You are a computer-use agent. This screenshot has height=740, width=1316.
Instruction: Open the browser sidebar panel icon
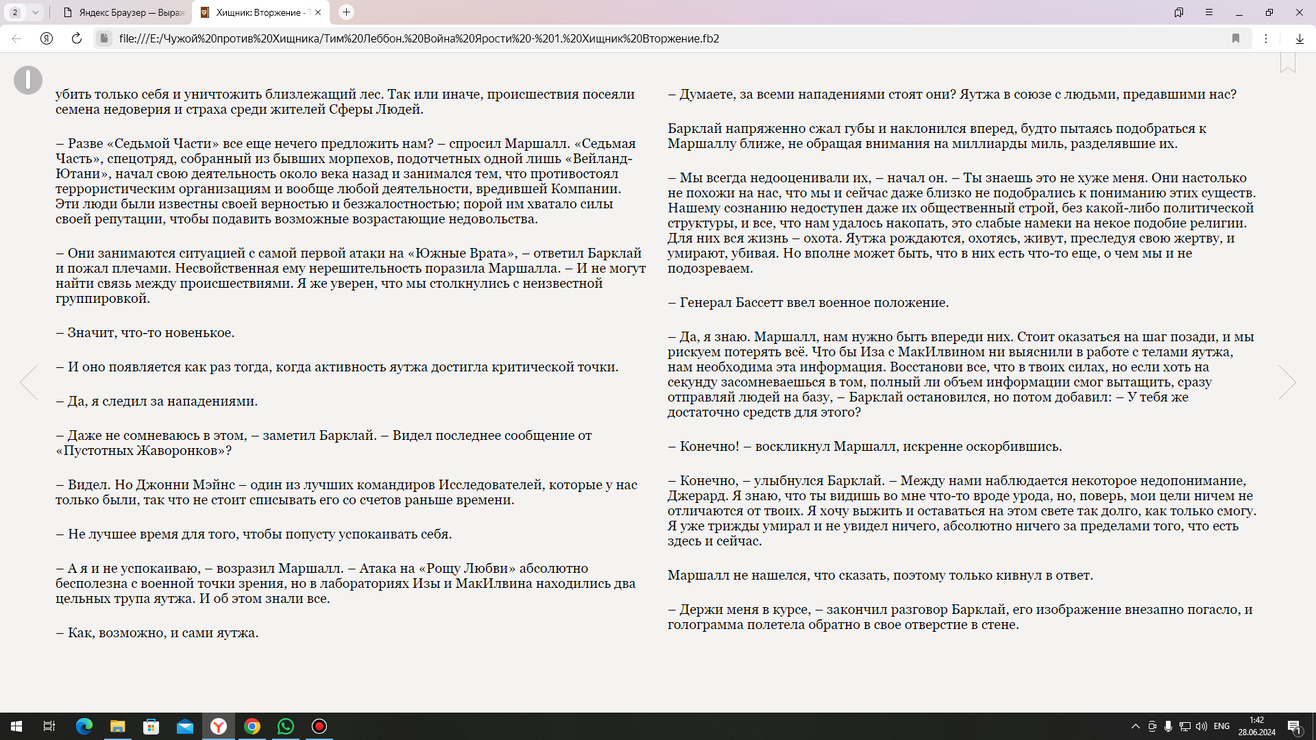coord(1179,12)
